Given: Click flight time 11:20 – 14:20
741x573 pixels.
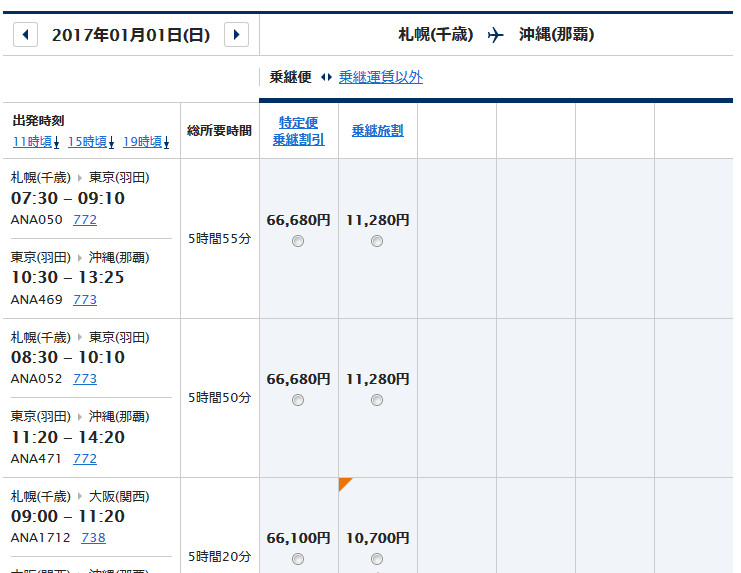Looking at the screenshot, I should pos(68,437).
